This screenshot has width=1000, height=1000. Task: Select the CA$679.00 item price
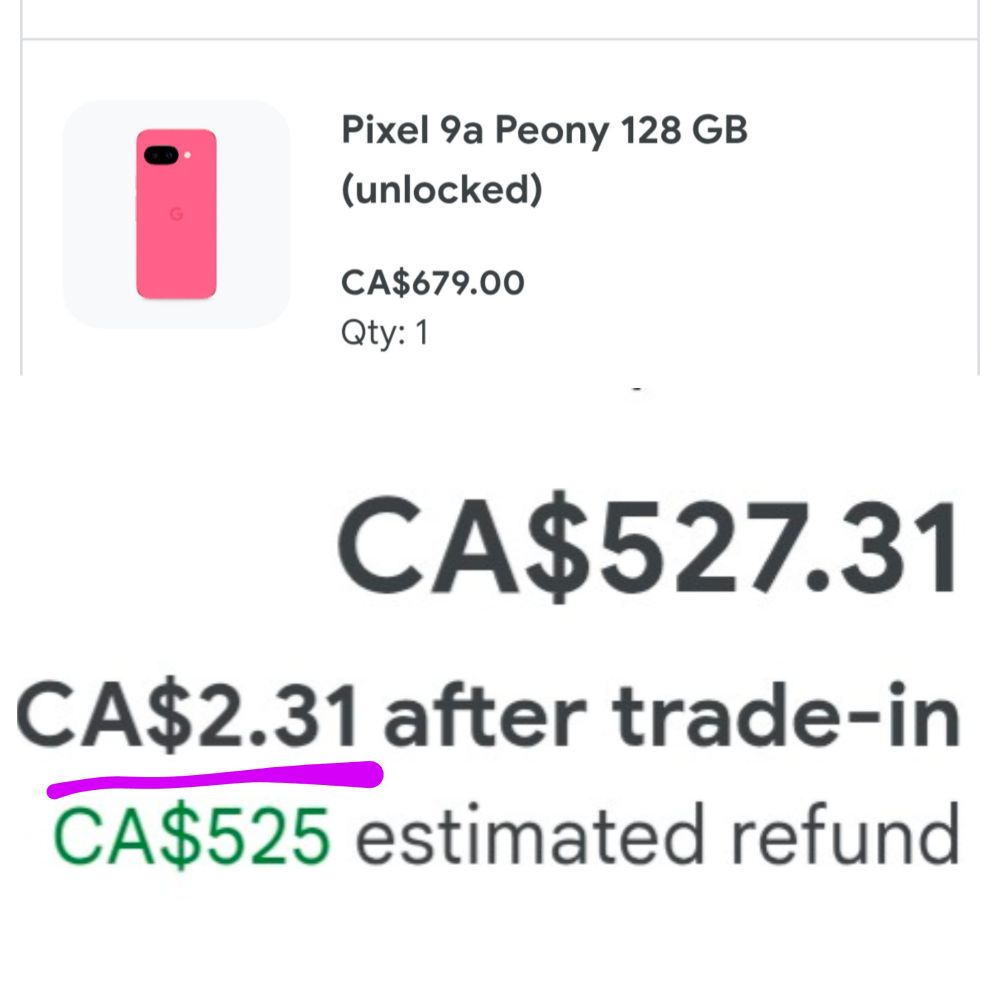[432, 283]
